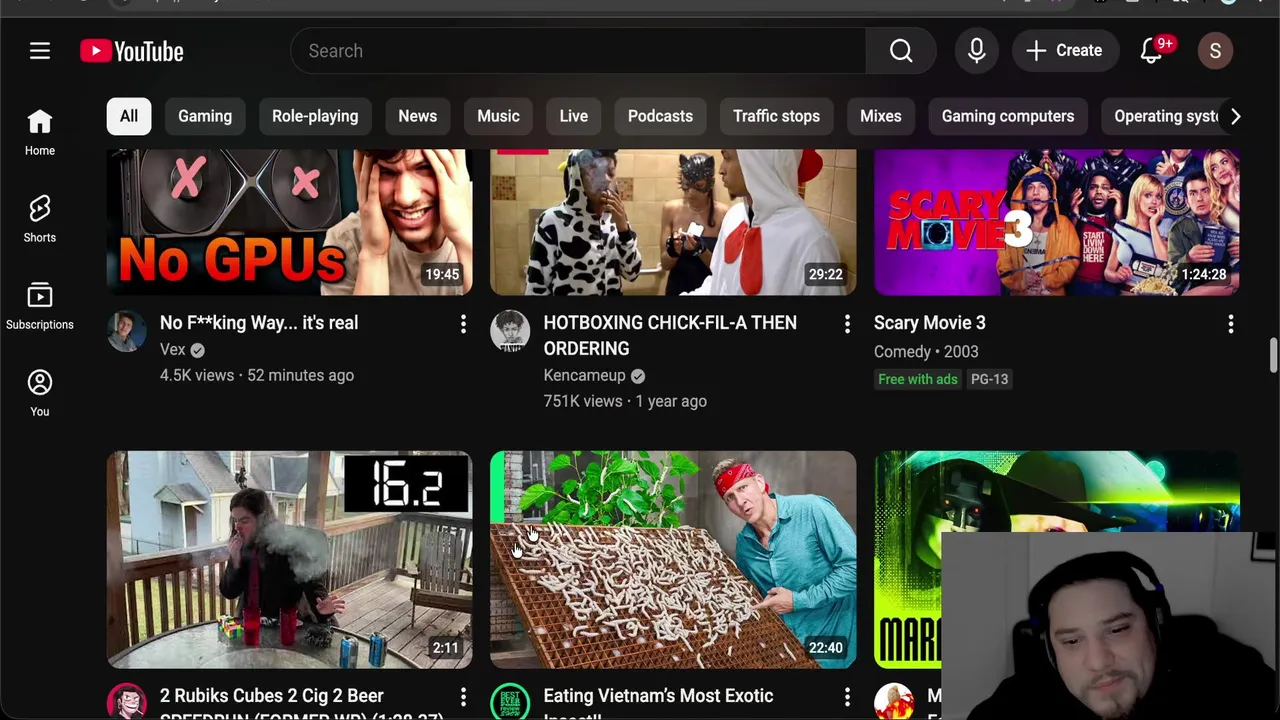1280x720 pixels.
Task: Select the All filter chip
Action: [x=129, y=116]
